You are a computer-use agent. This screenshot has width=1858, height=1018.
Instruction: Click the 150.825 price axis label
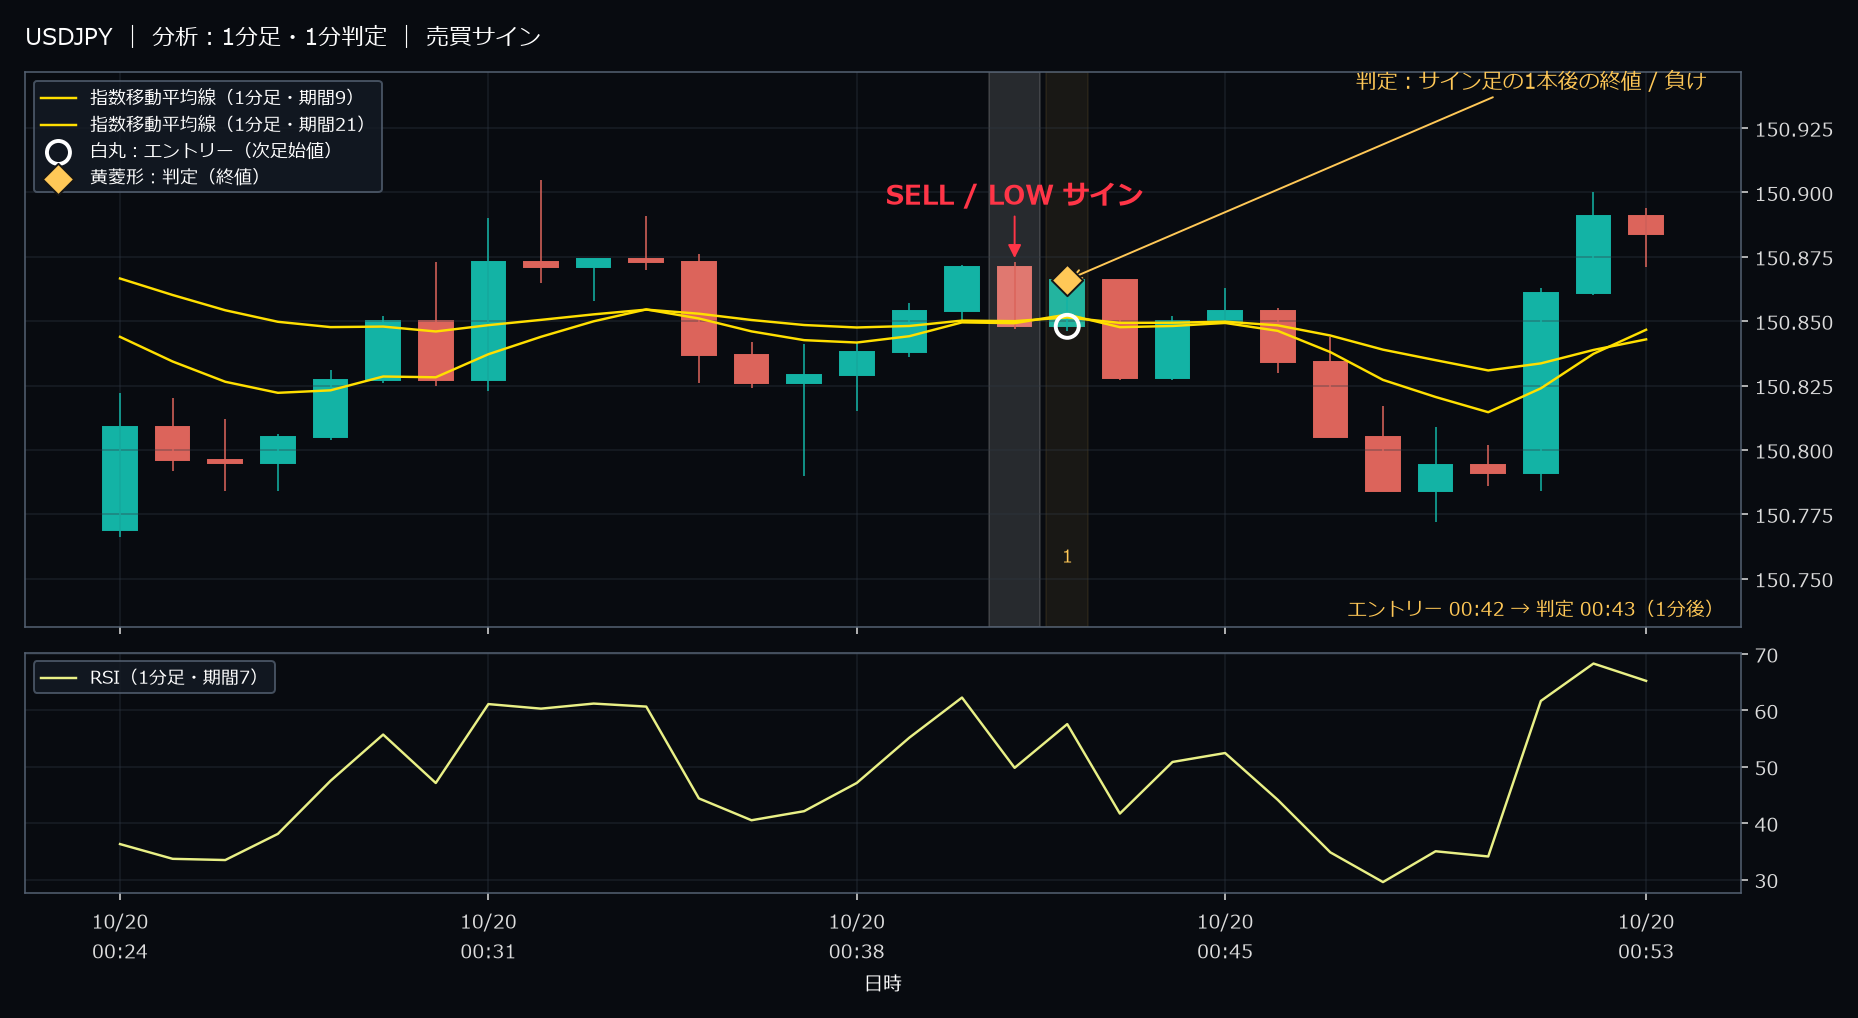coord(1794,387)
